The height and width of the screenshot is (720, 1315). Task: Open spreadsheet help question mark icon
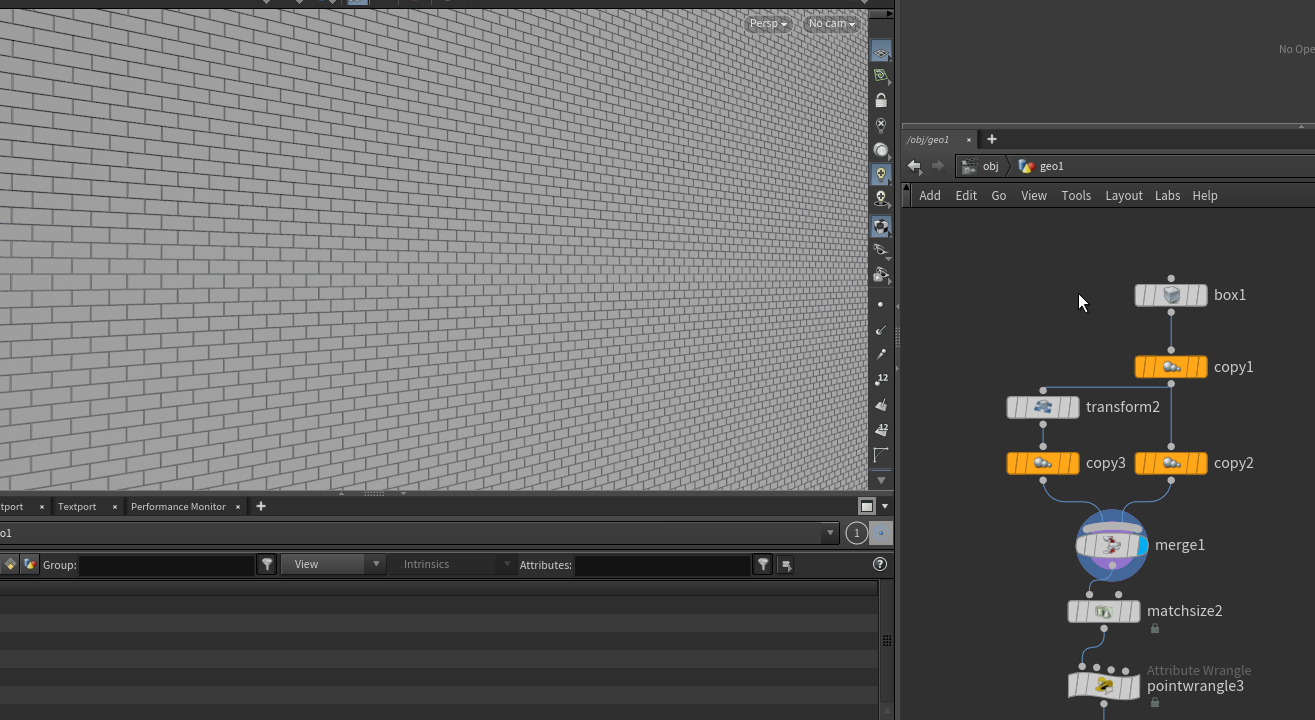click(880, 565)
